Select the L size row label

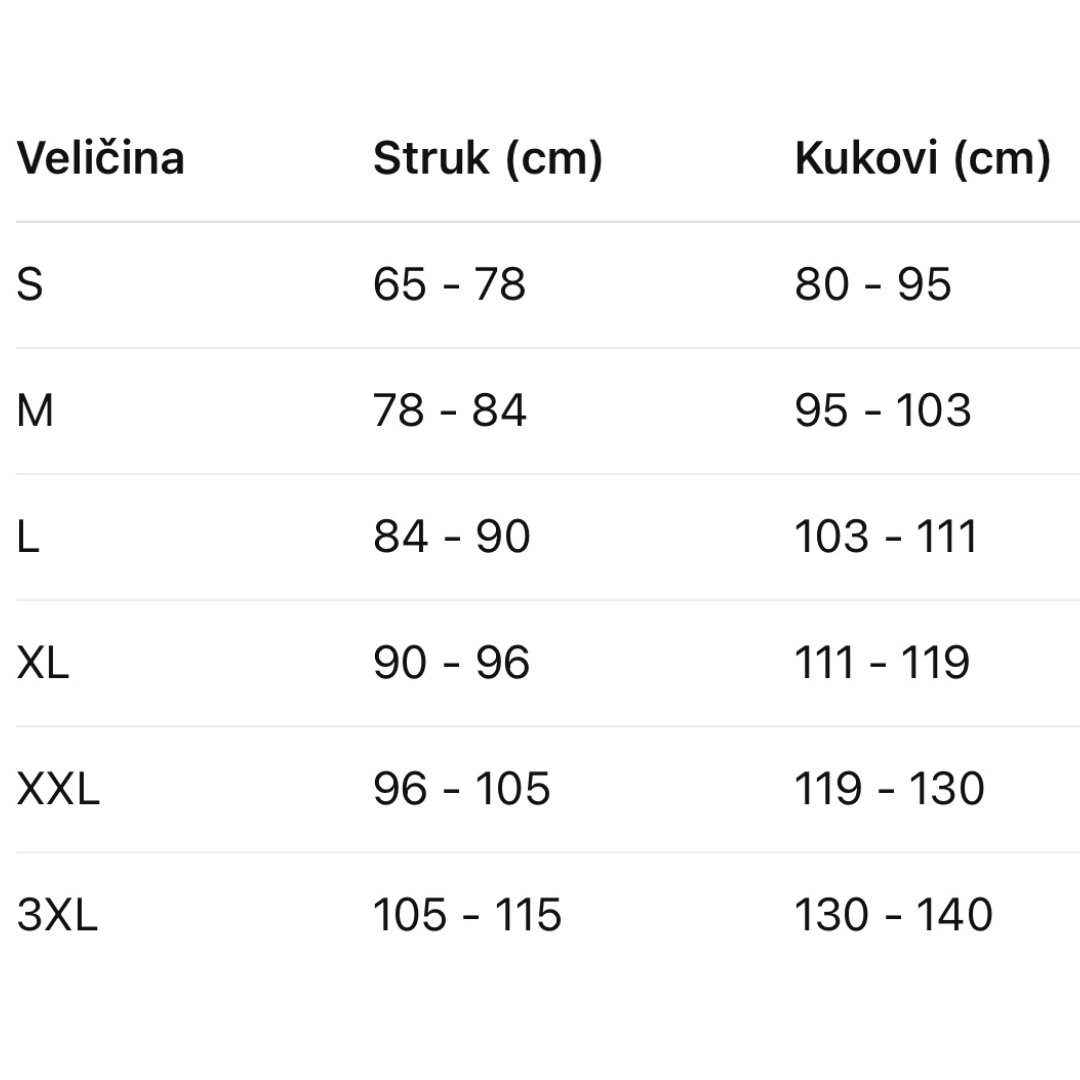[x=28, y=537]
